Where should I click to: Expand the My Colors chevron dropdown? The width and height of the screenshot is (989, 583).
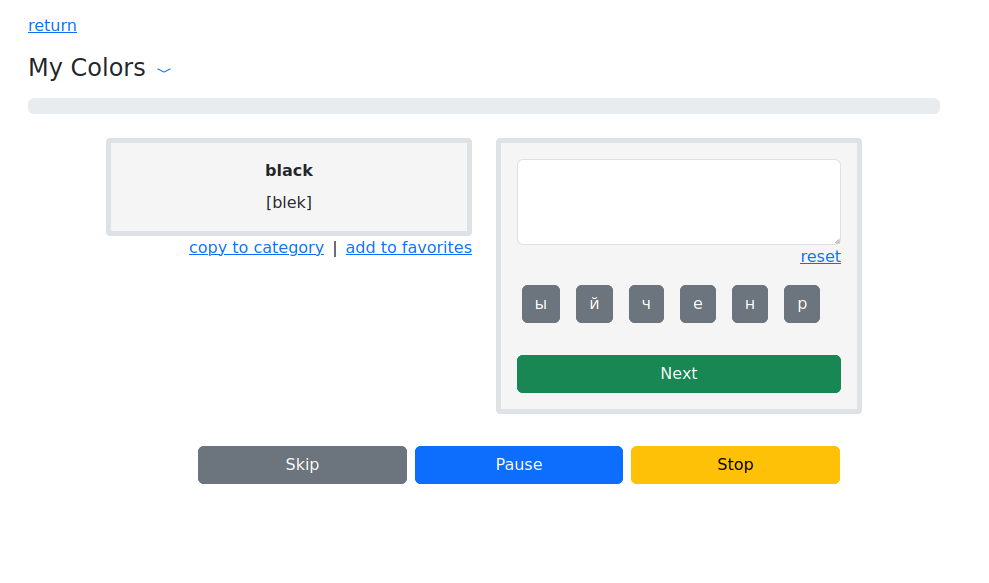(x=165, y=70)
